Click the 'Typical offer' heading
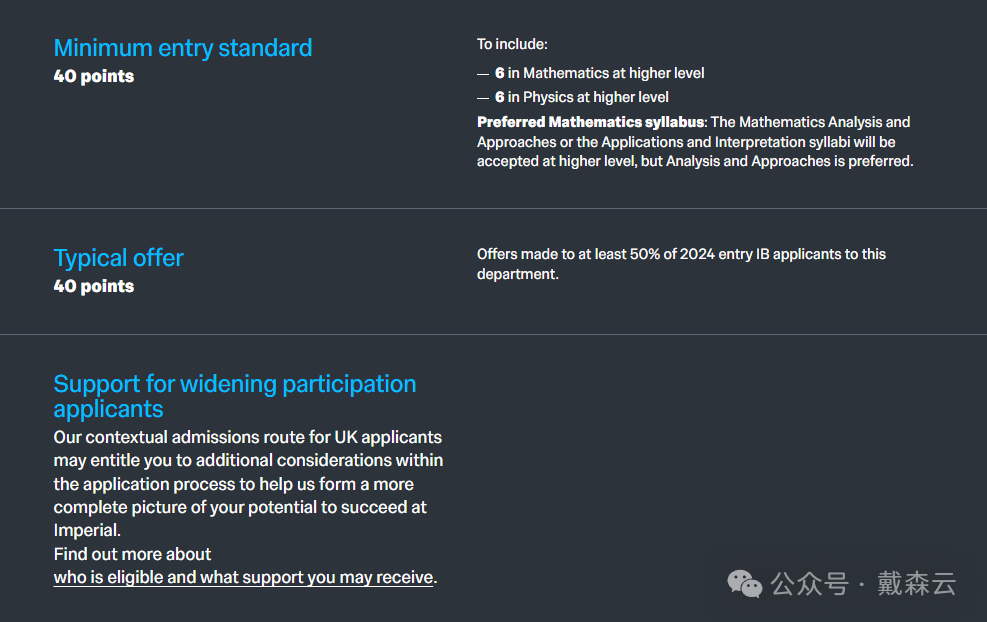This screenshot has width=987, height=622. 118,258
